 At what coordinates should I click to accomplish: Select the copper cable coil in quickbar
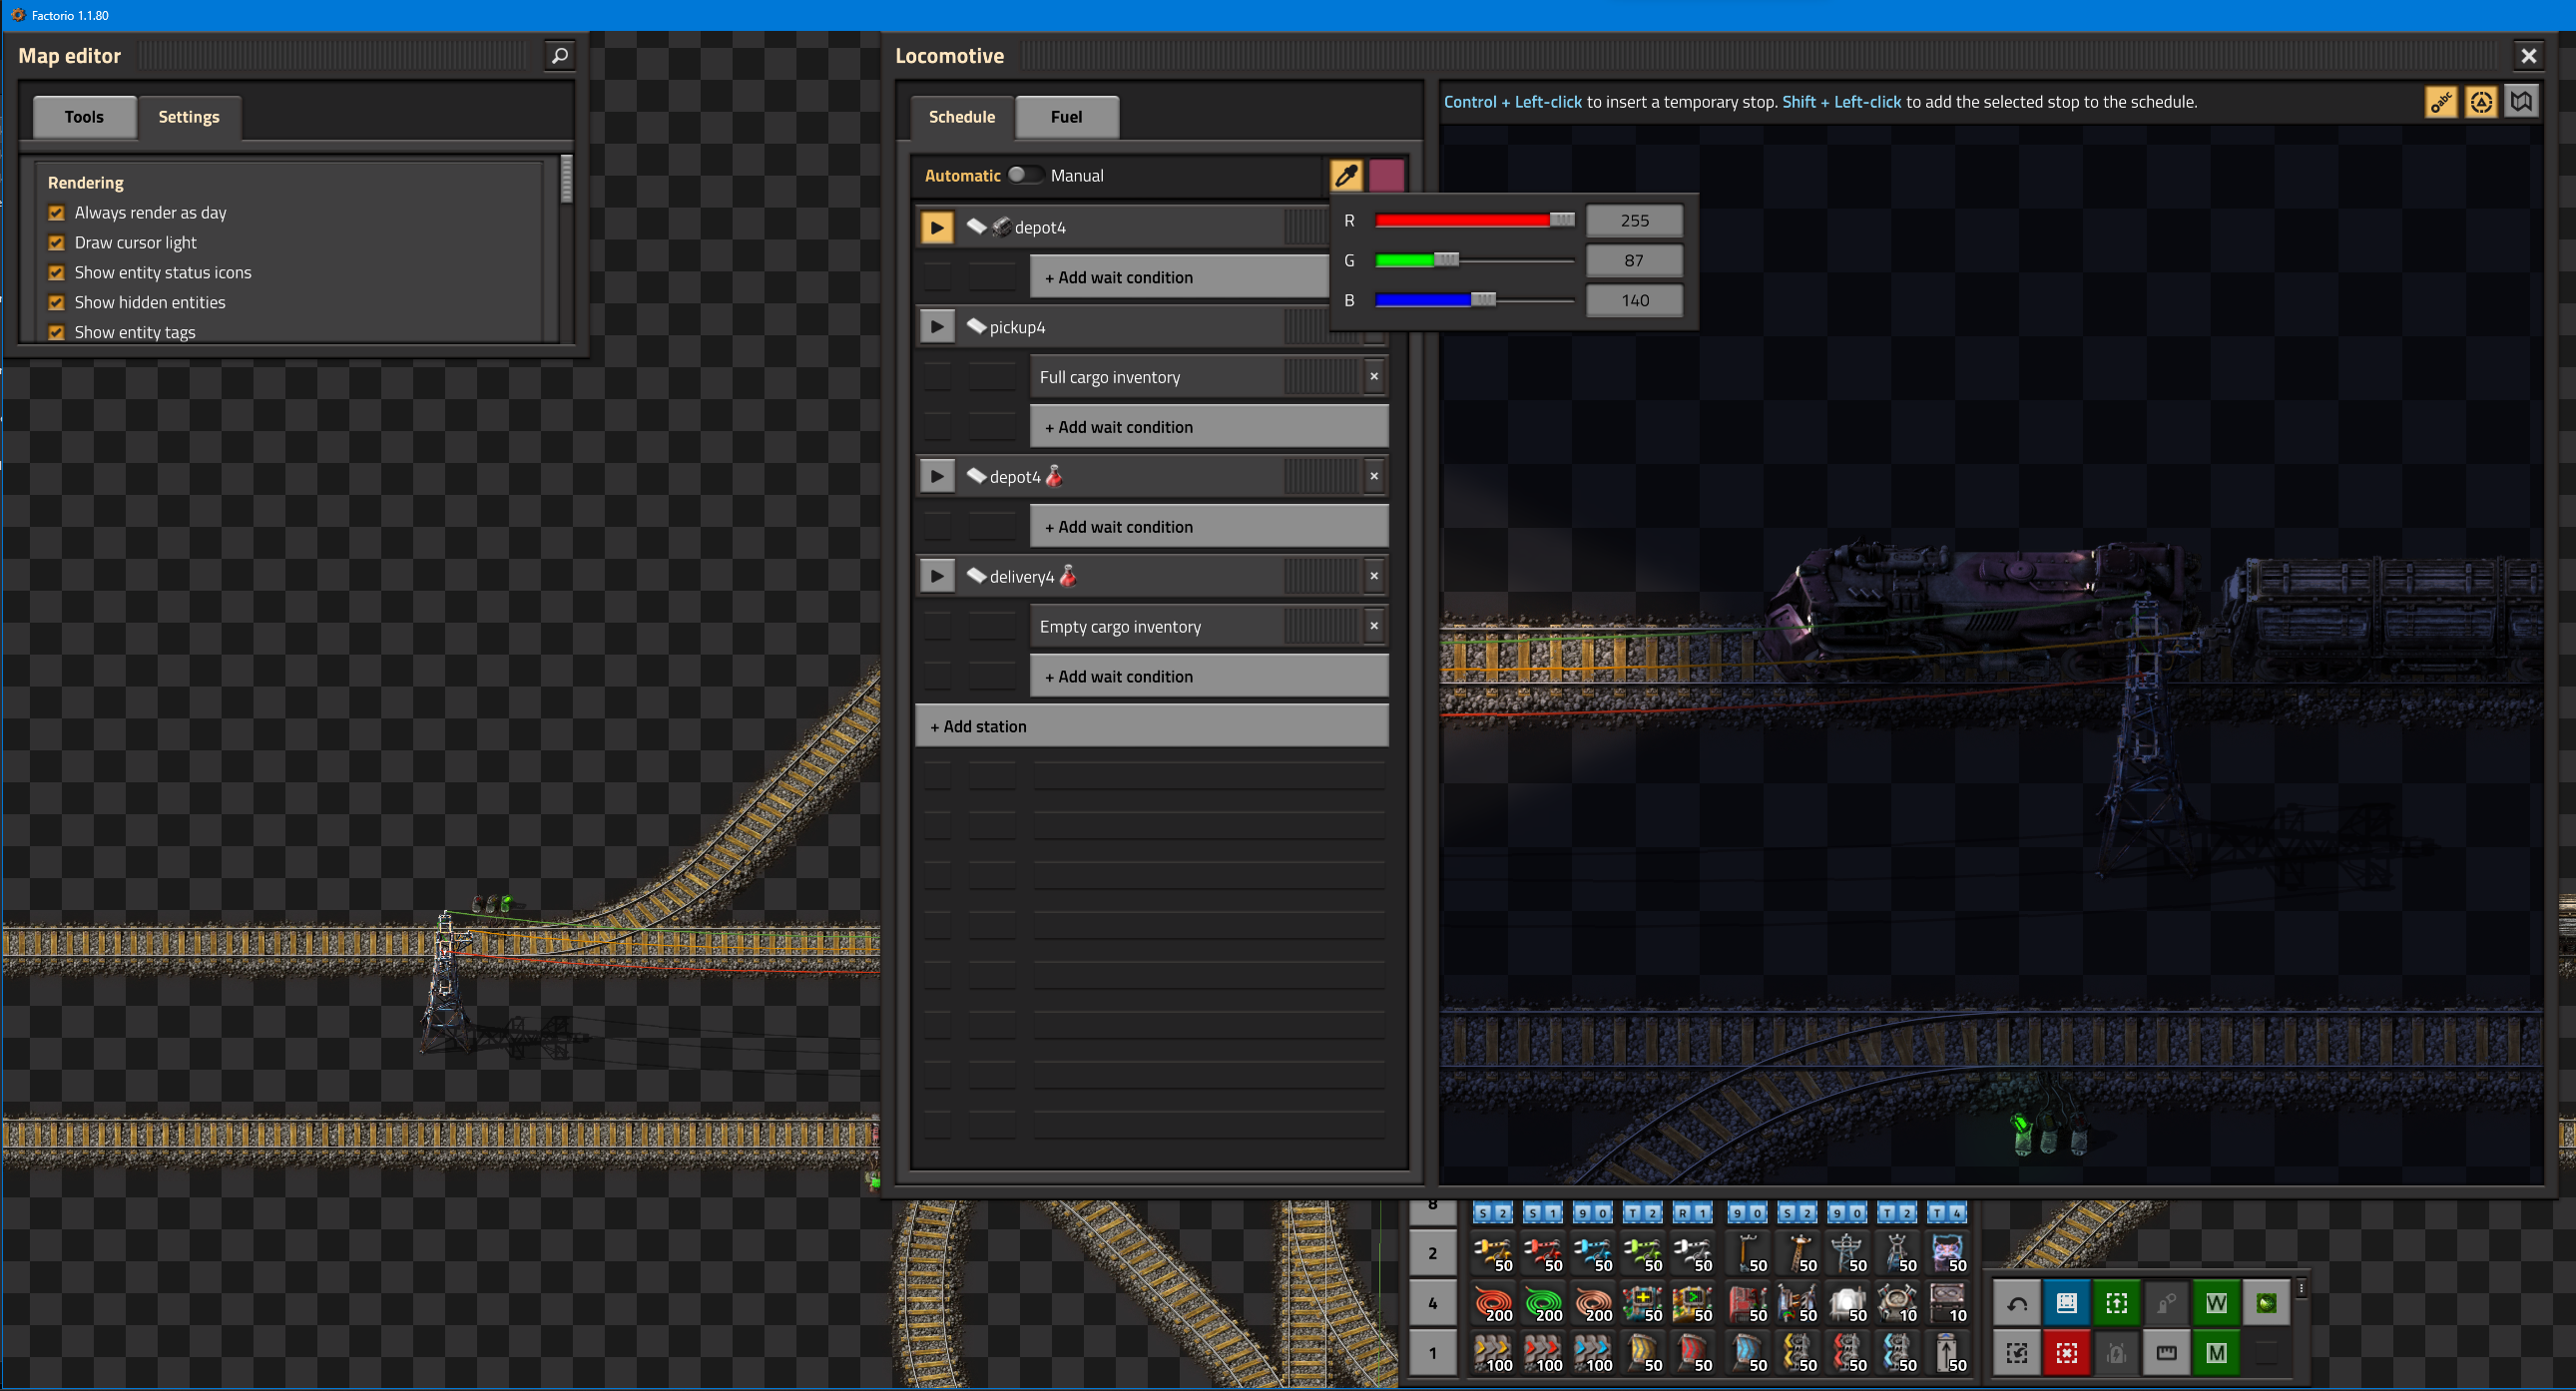[1592, 1303]
